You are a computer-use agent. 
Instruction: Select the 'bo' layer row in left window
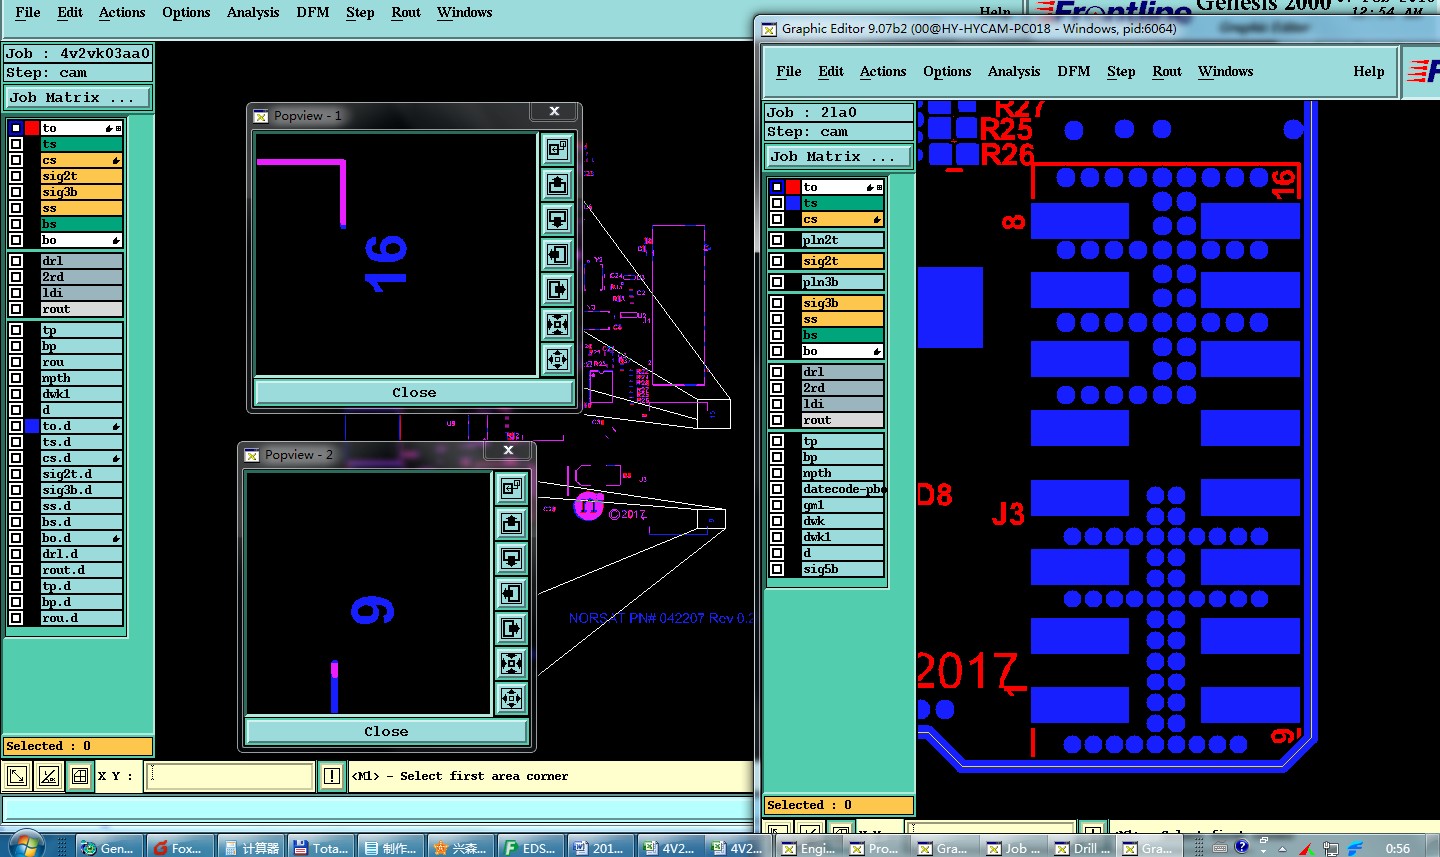click(x=81, y=240)
